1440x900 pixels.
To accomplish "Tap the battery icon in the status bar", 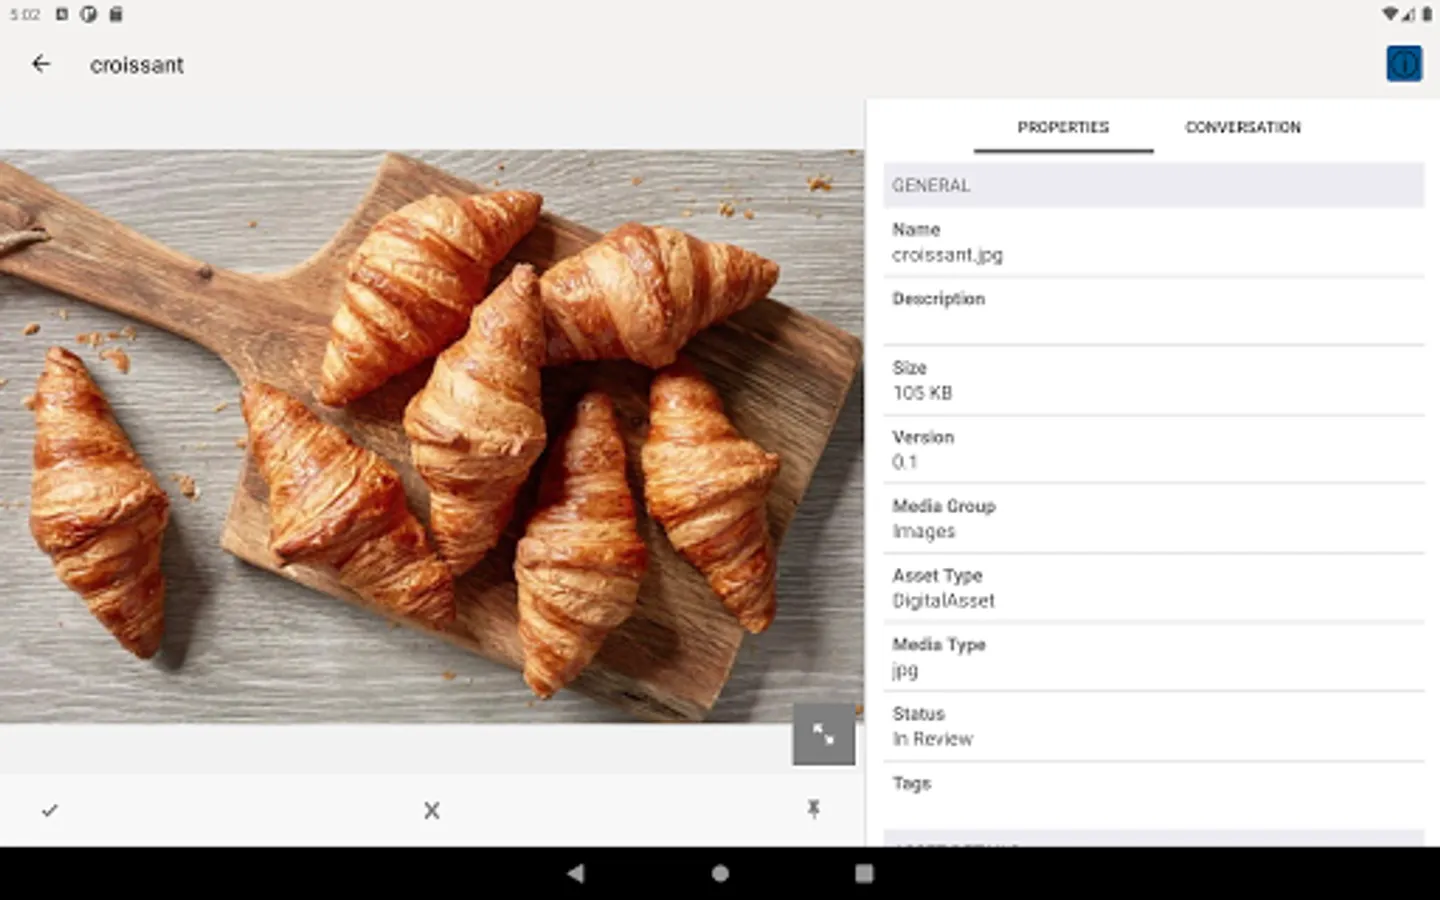I will (x=1426, y=14).
